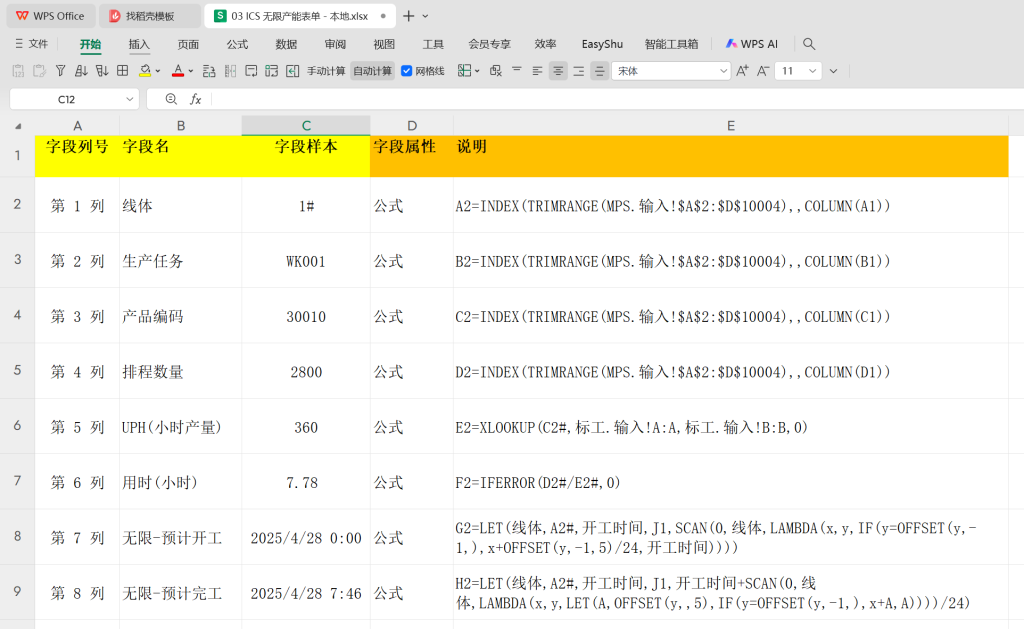Image resolution: width=1024 pixels, height=629 pixels.
Task: Open the 智能工具箱 tab
Action: (x=671, y=44)
